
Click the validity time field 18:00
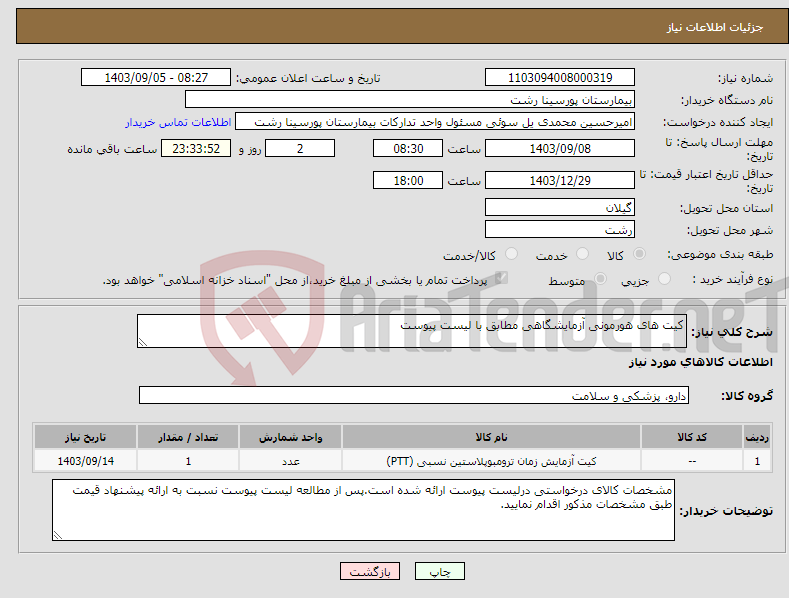pyautogui.click(x=408, y=180)
